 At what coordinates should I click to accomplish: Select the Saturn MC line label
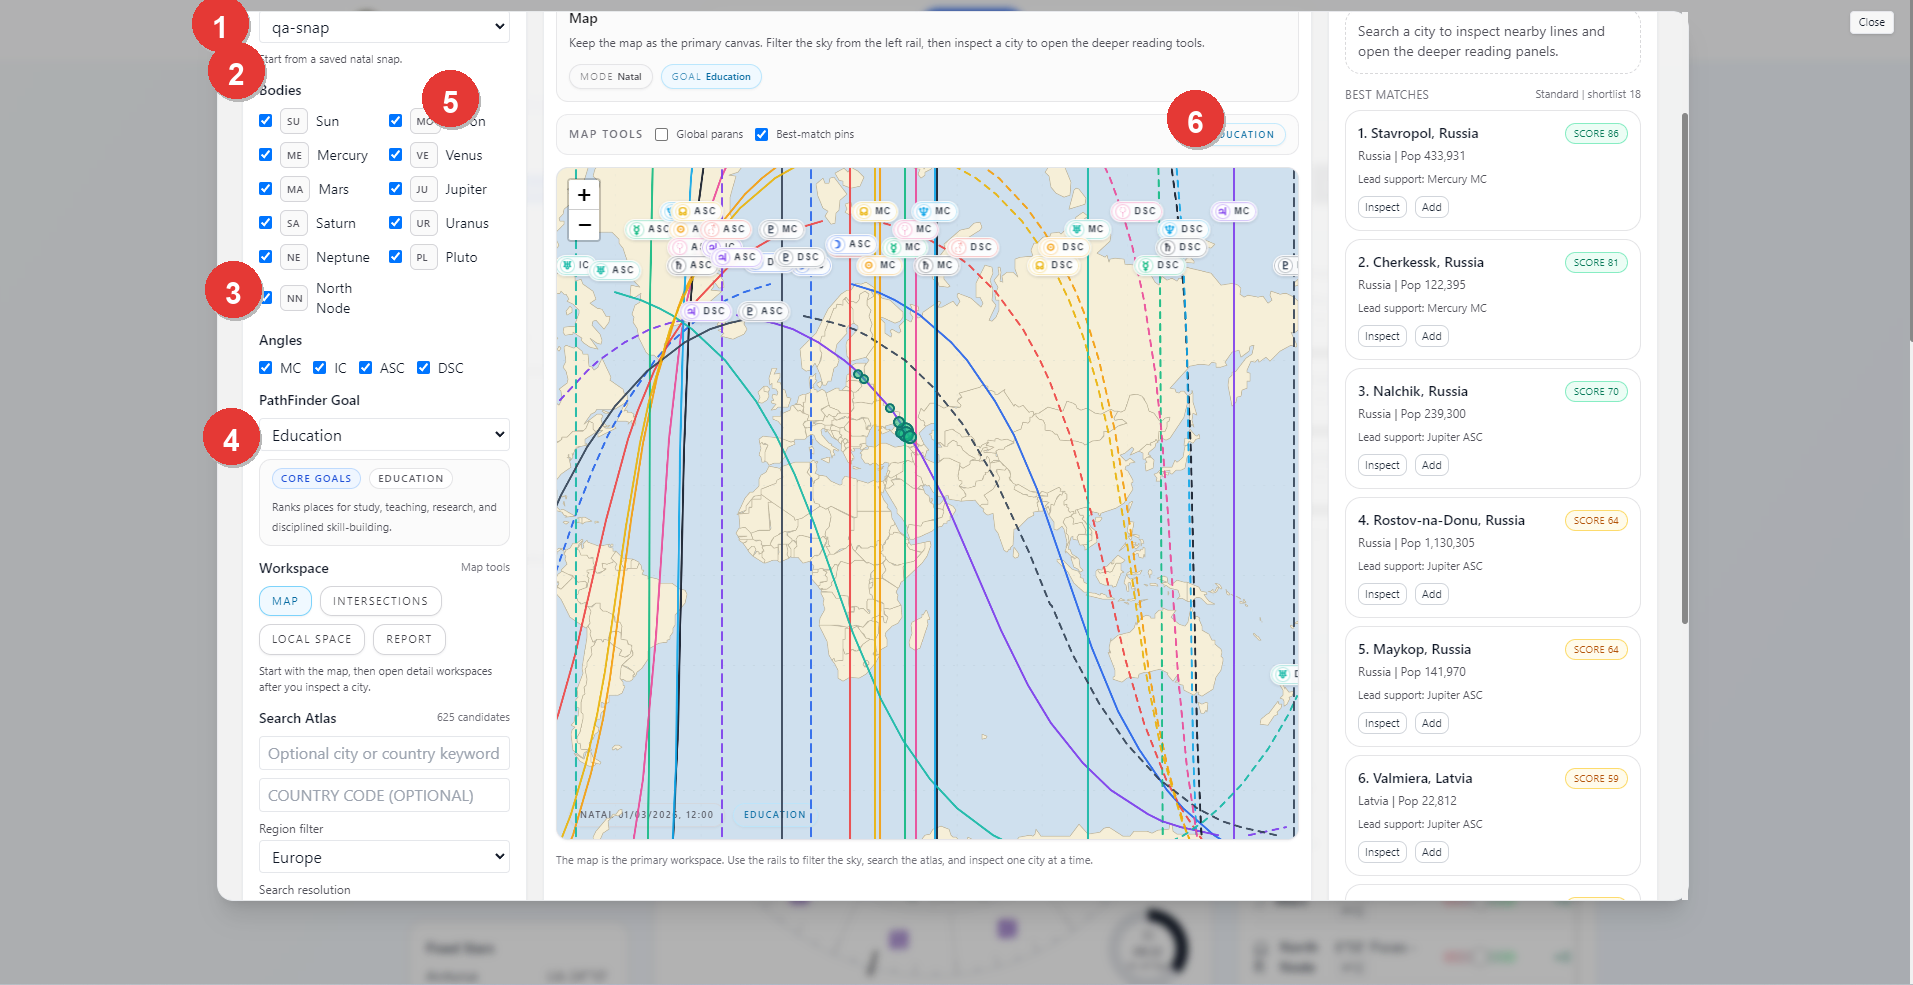click(x=937, y=265)
